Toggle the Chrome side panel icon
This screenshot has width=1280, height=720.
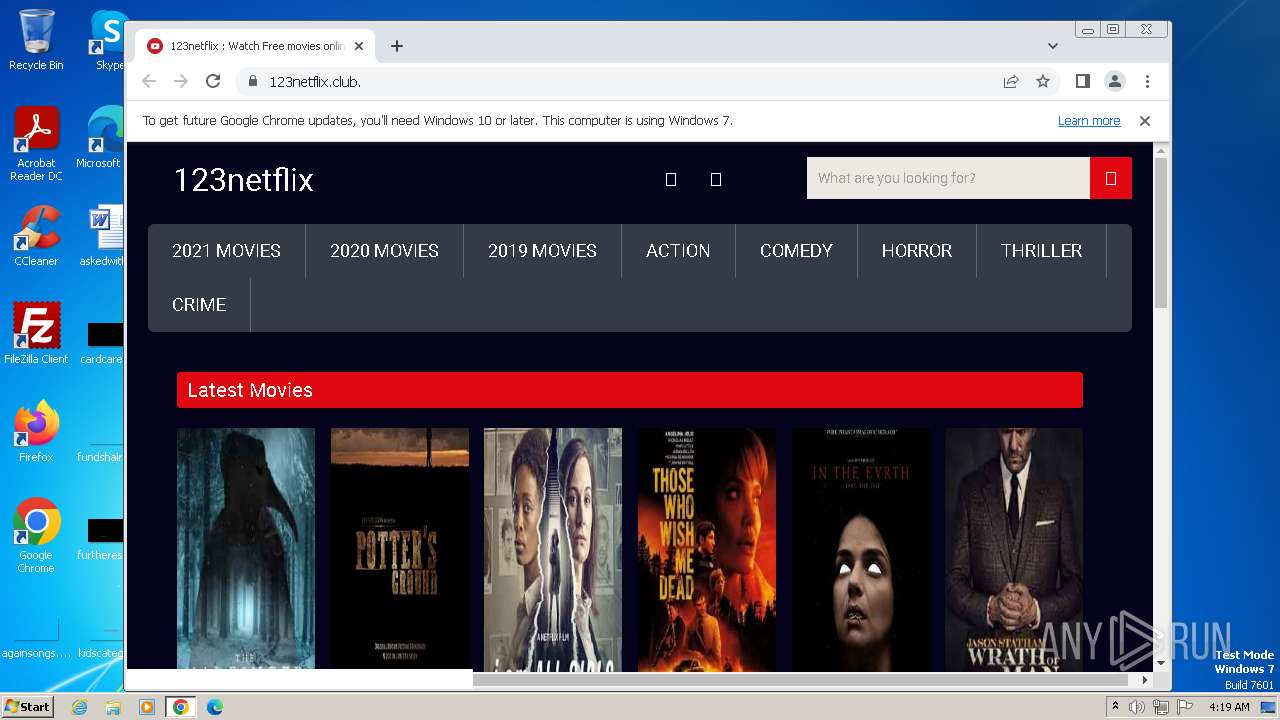(x=1082, y=81)
